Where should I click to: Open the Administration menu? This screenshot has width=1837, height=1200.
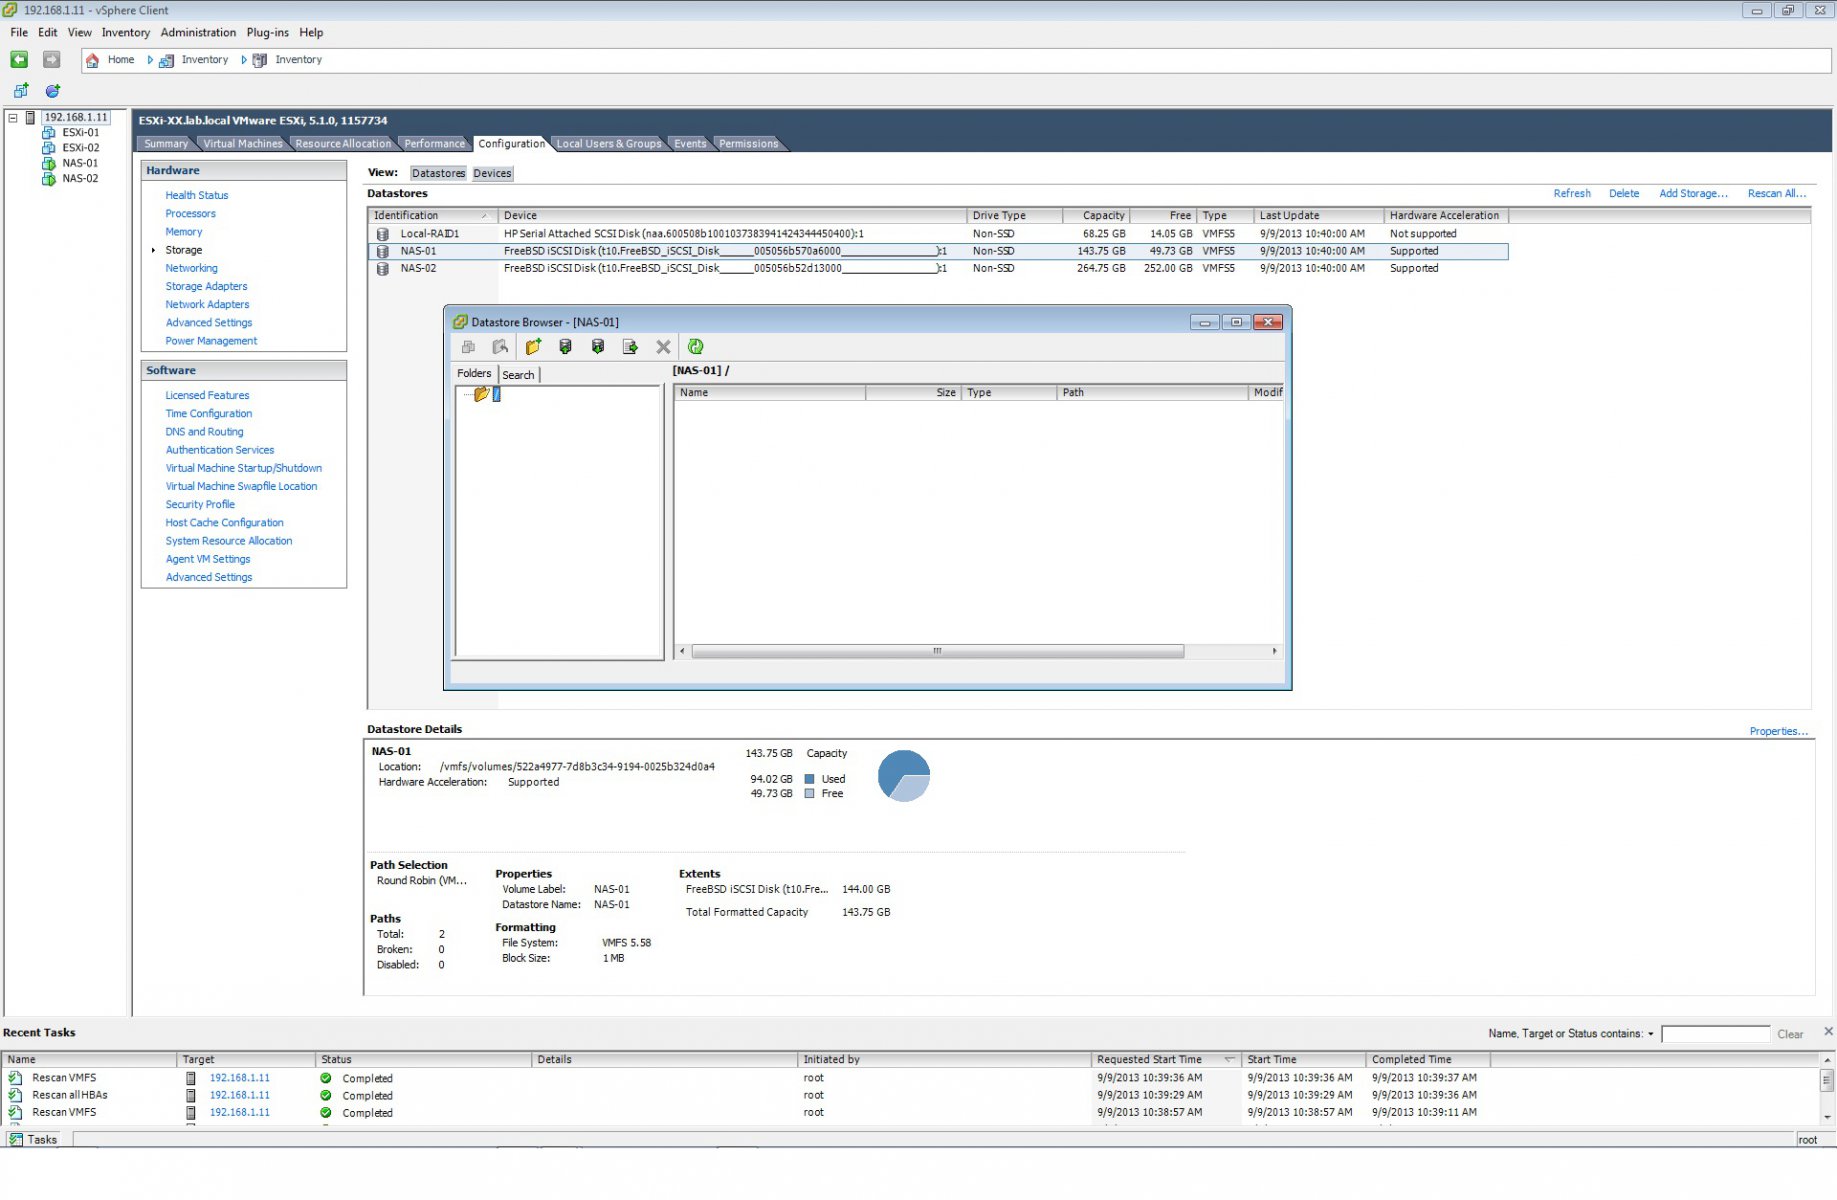click(x=198, y=32)
